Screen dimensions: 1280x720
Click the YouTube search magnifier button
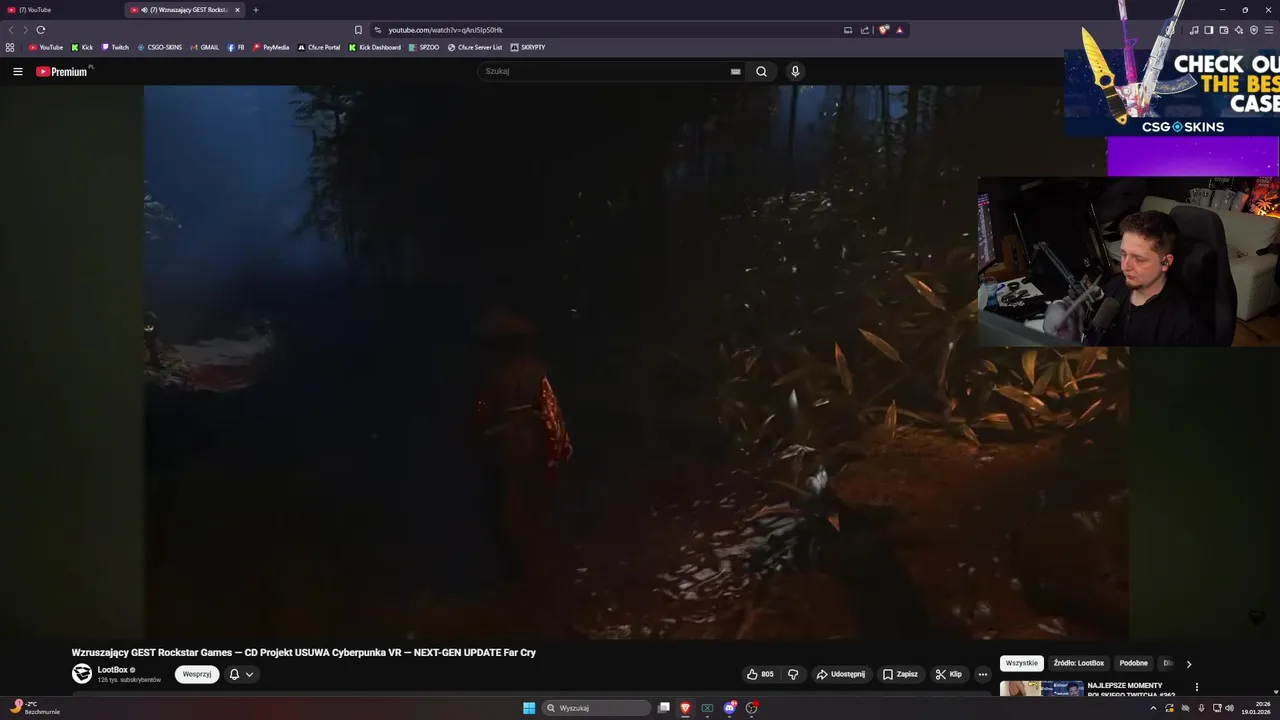pyautogui.click(x=761, y=71)
